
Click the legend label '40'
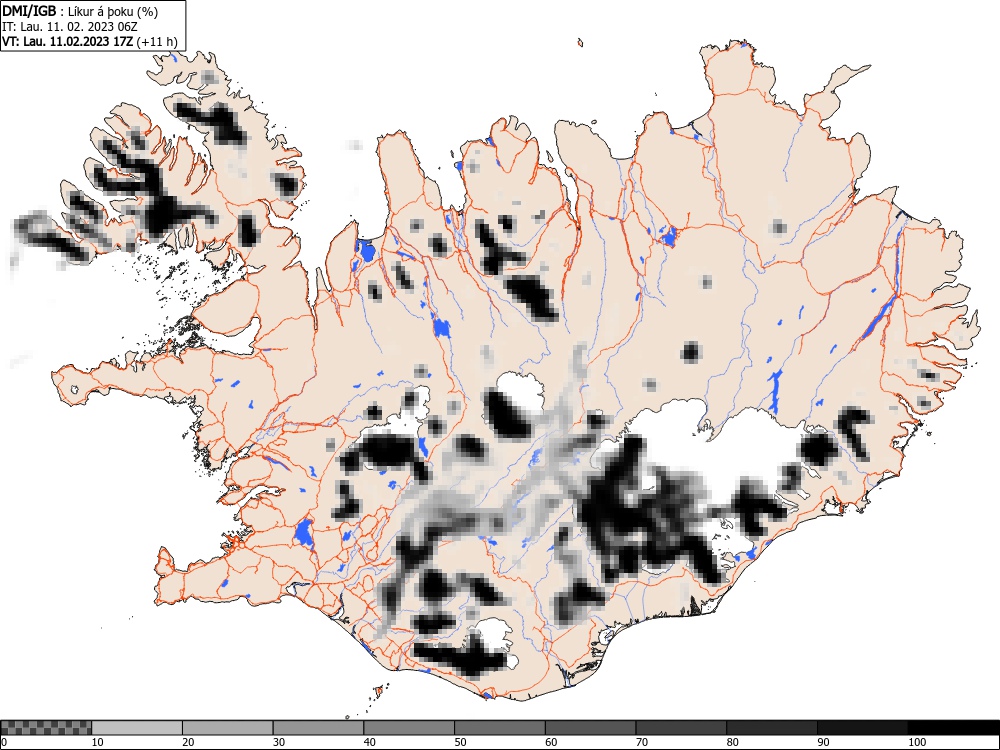pyautogui.click(x=369, y=742)
